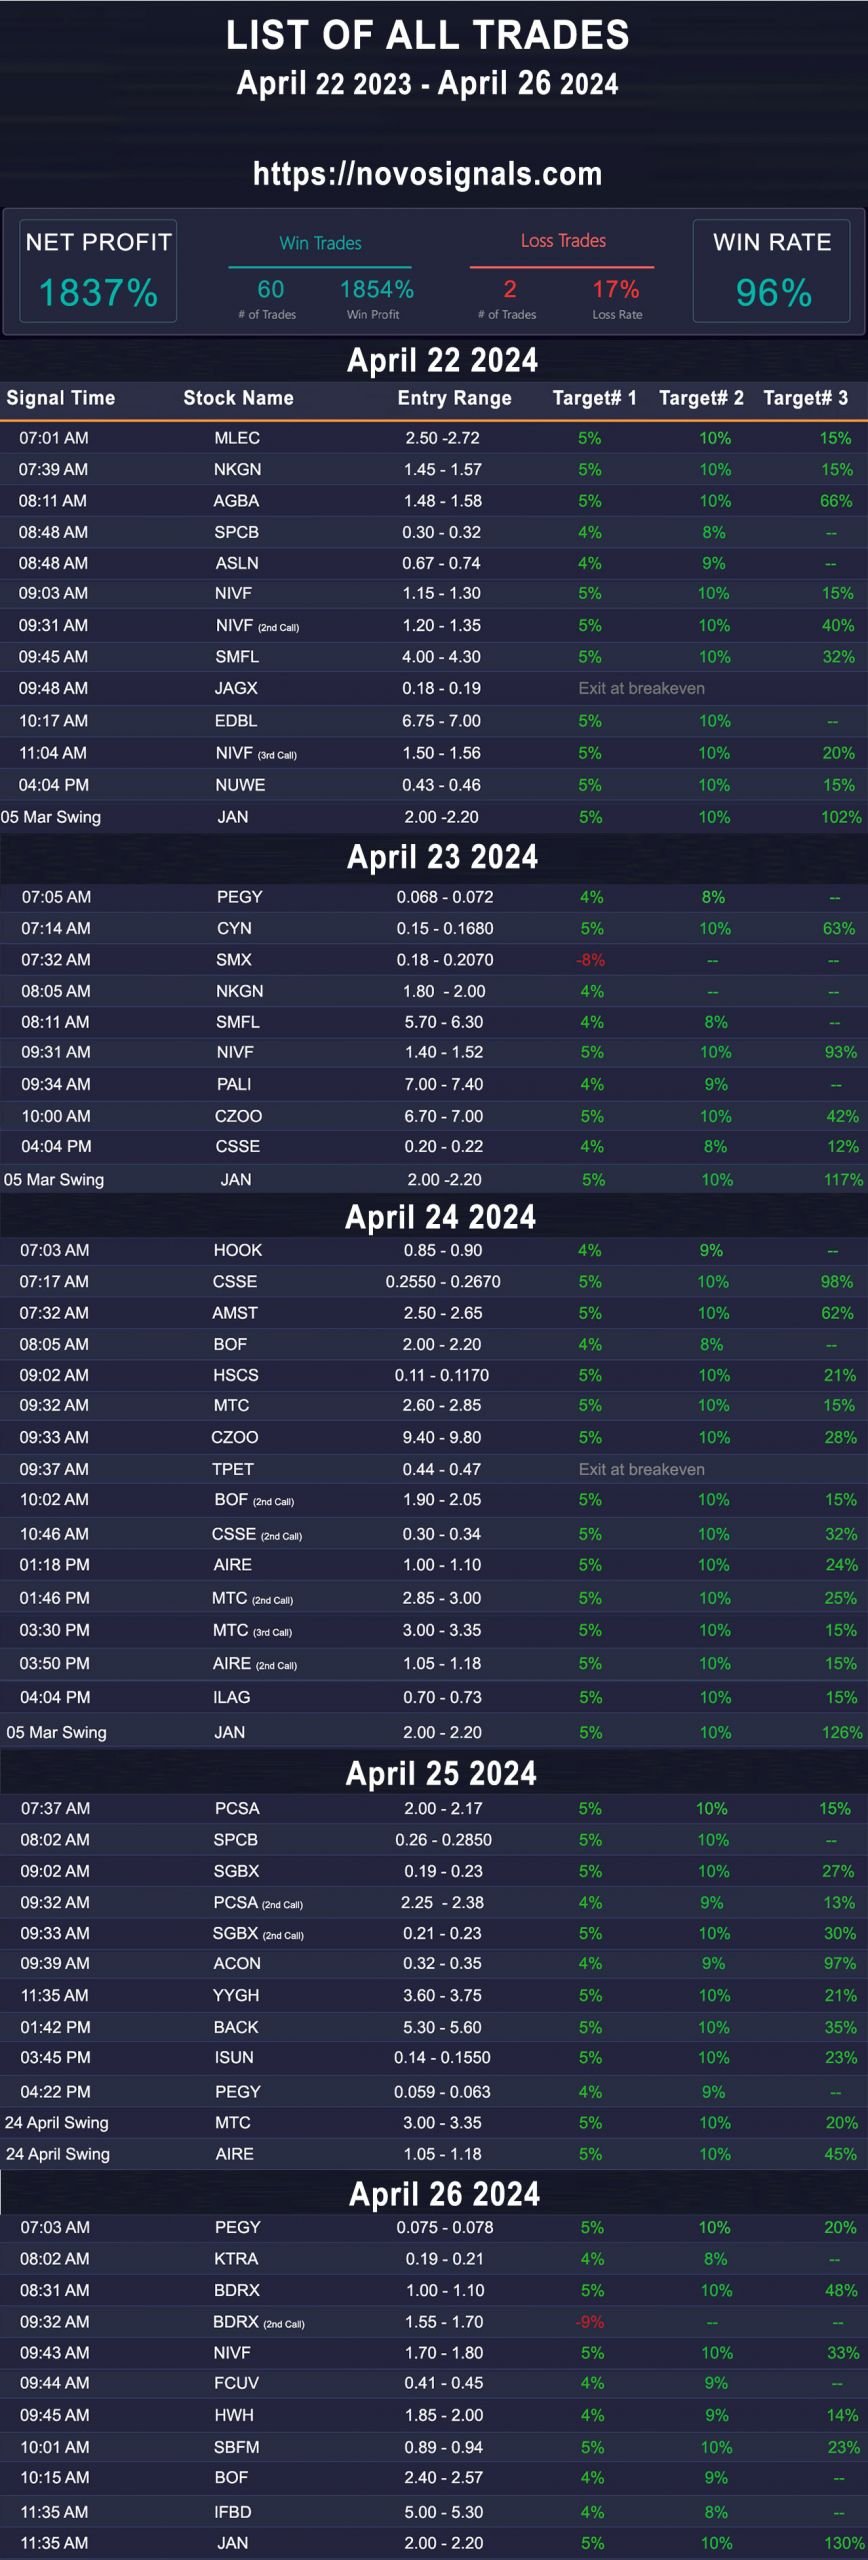Click the Target# 3 column header
The width and height of the screenshot is (868, 2560).
805,398
